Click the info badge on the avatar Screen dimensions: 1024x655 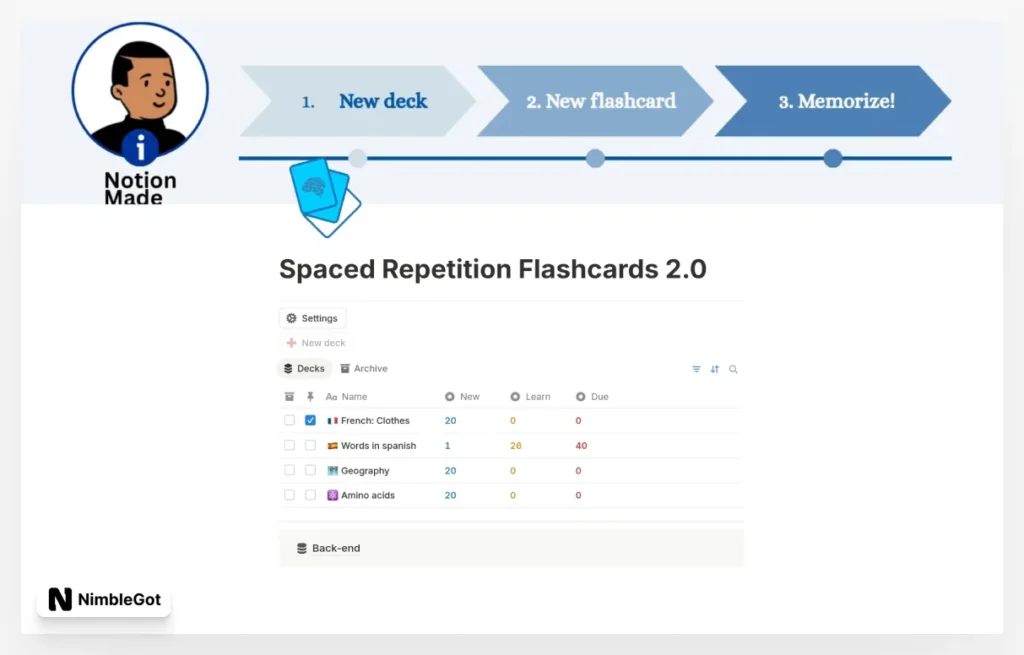point(141,148)
